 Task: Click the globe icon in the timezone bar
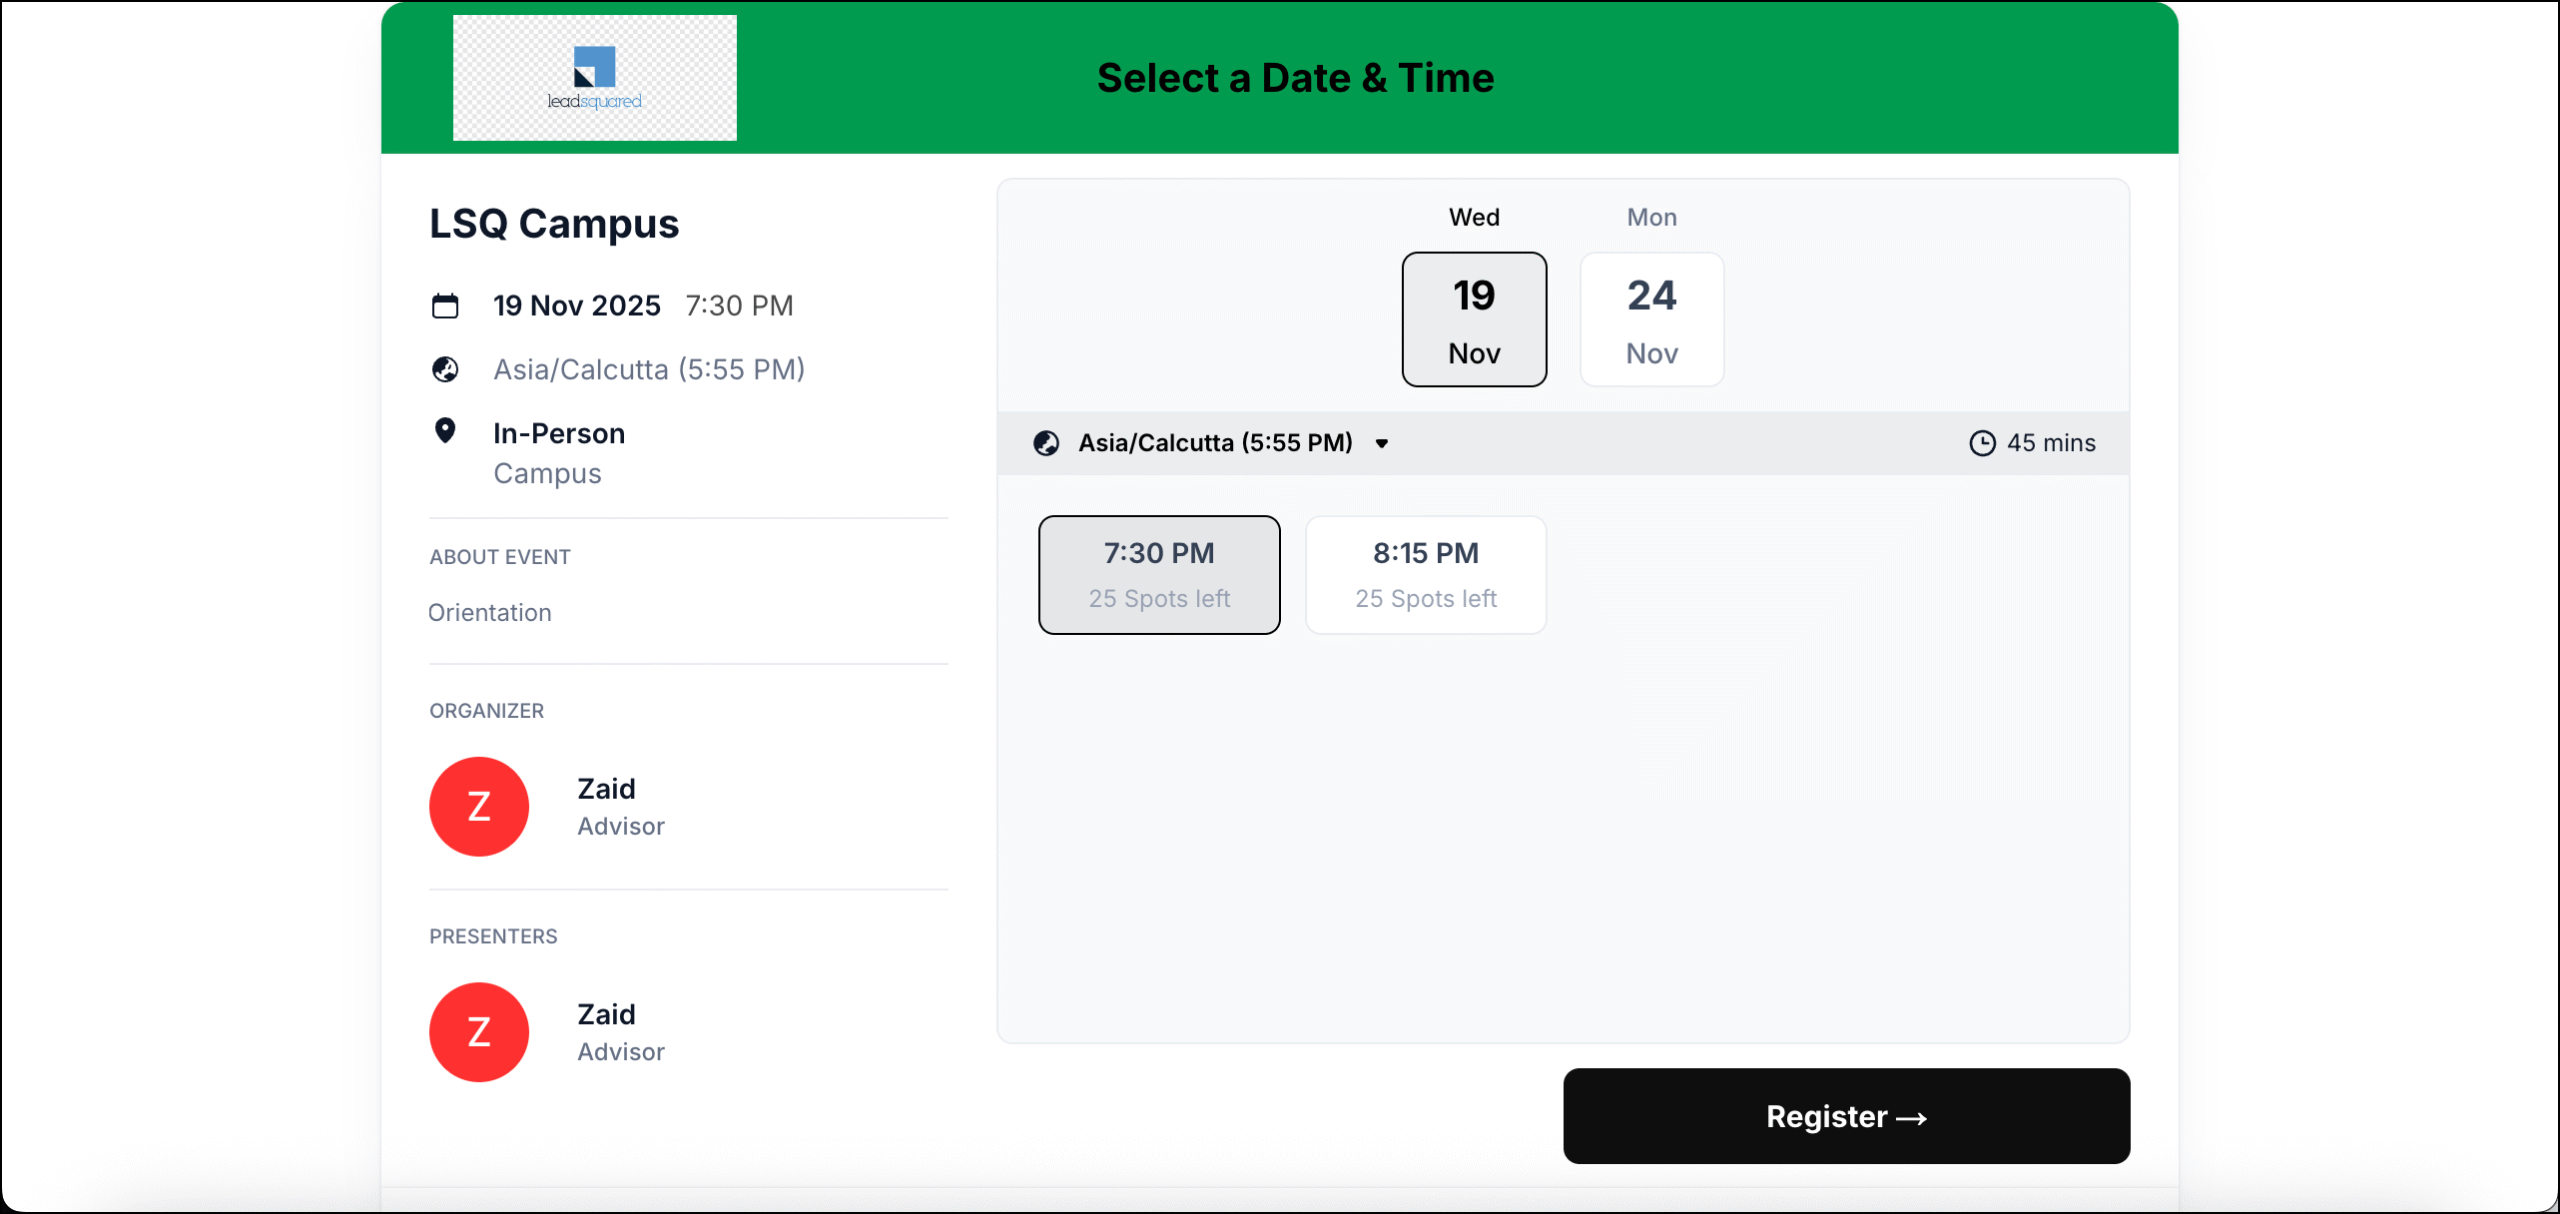click(1046, 443)
